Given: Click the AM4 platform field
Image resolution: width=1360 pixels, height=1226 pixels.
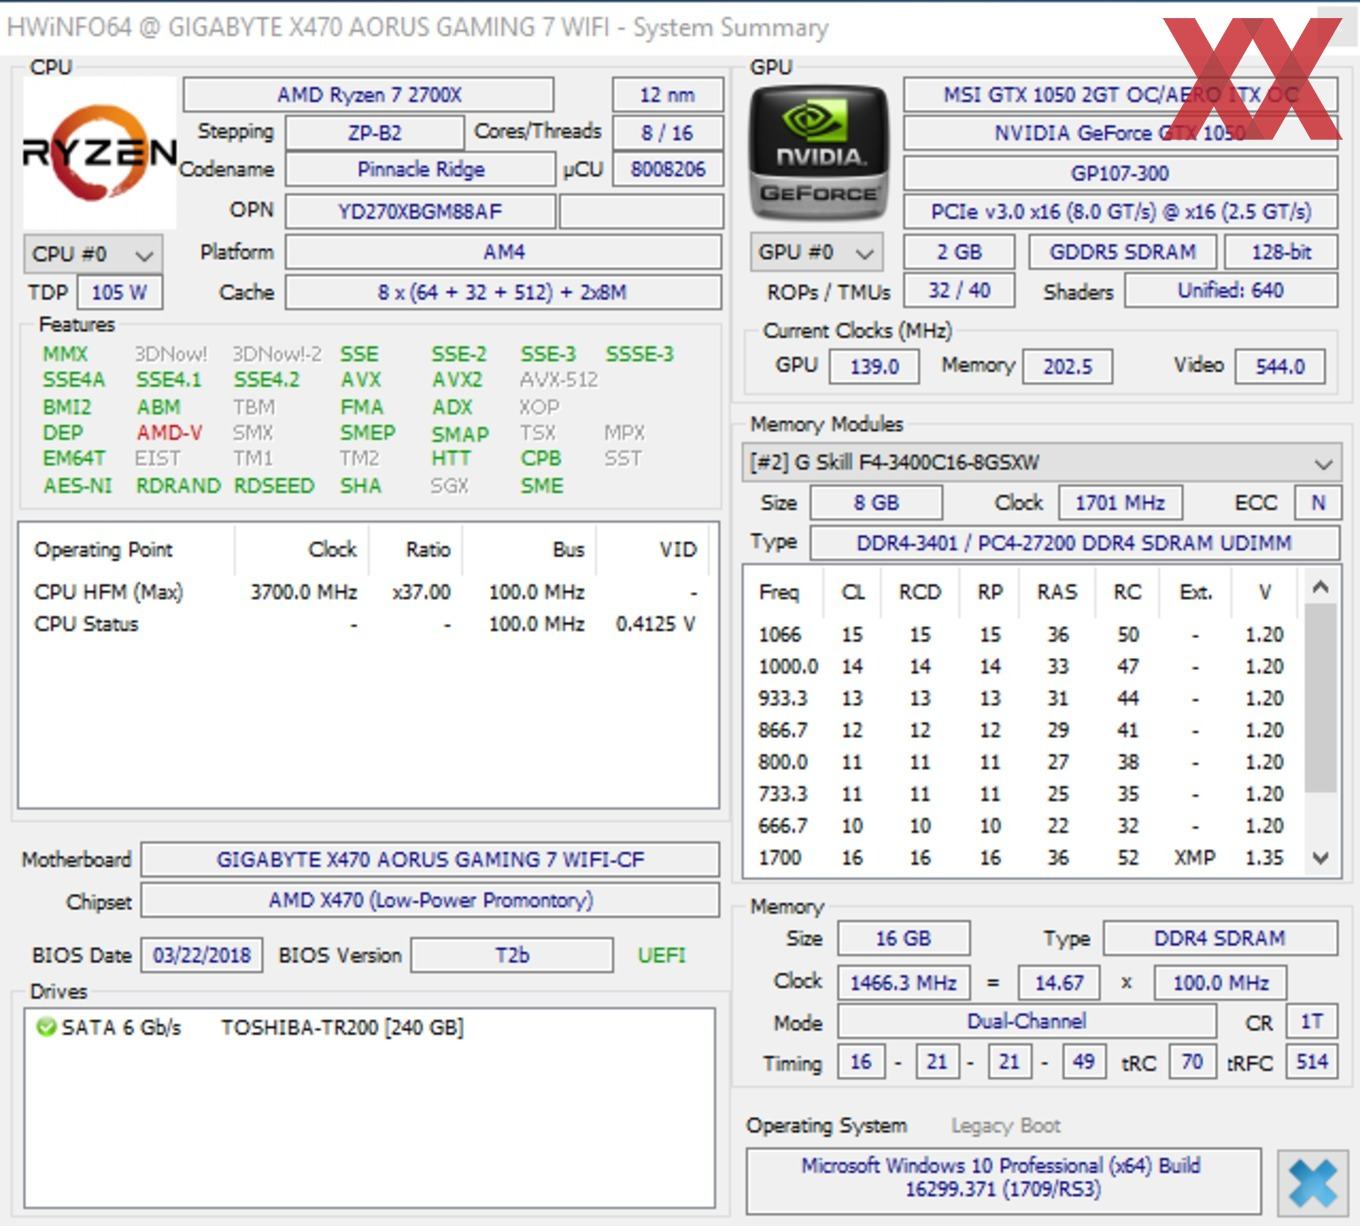Looking at the screenshot, I should pyautogui.click(x=503, y=252).
